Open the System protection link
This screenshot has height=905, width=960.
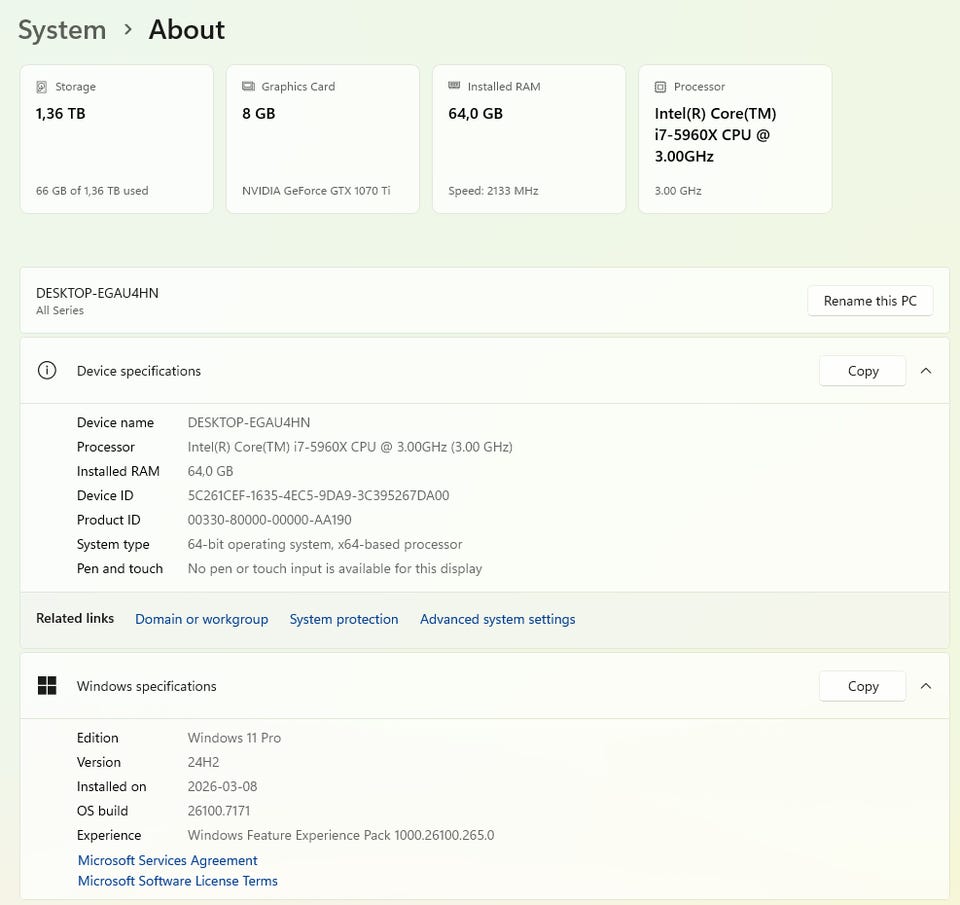tap(344, 619)
